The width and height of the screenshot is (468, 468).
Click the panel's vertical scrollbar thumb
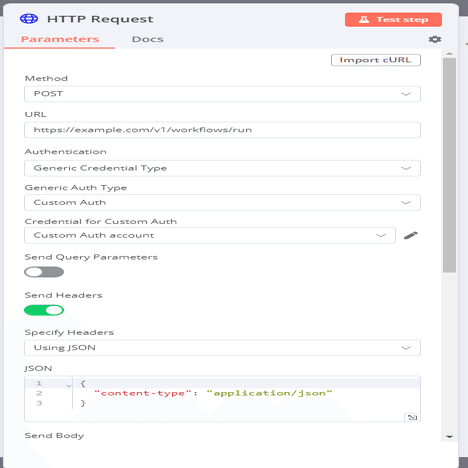(x=449, y=165)
